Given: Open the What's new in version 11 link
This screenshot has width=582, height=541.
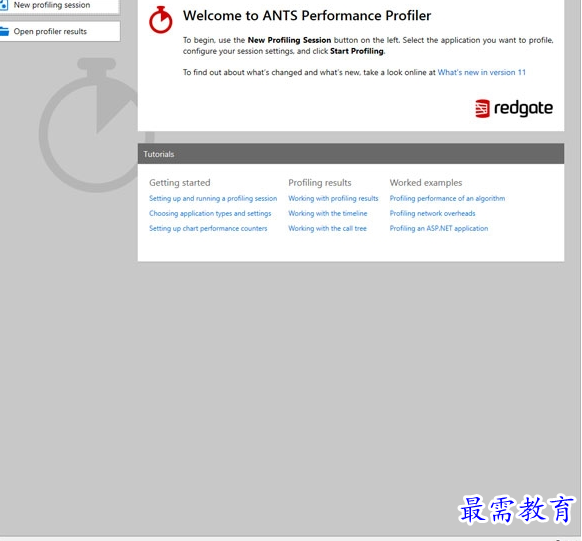Looking at the screenshot, I should point(481,72).
